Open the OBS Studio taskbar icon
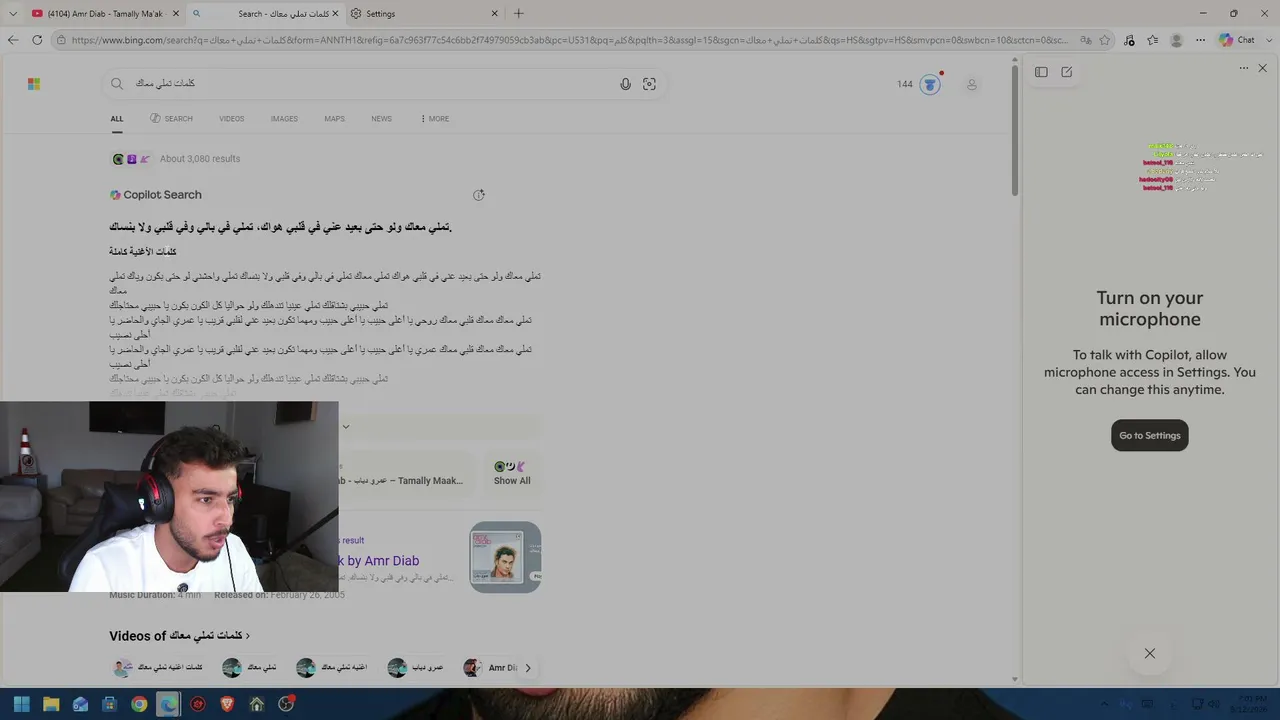1280x720 pixels. click(286, 704)
